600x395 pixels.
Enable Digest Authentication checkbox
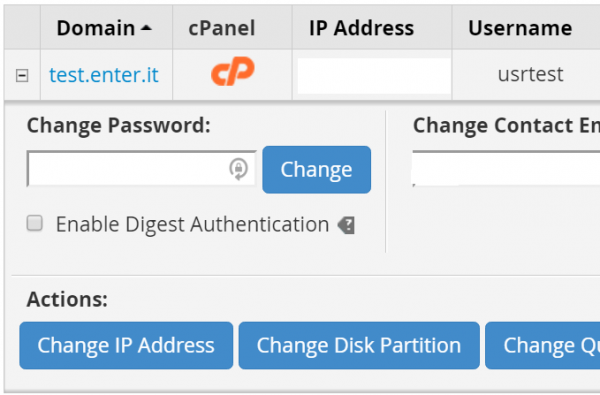tap(34, 223)
